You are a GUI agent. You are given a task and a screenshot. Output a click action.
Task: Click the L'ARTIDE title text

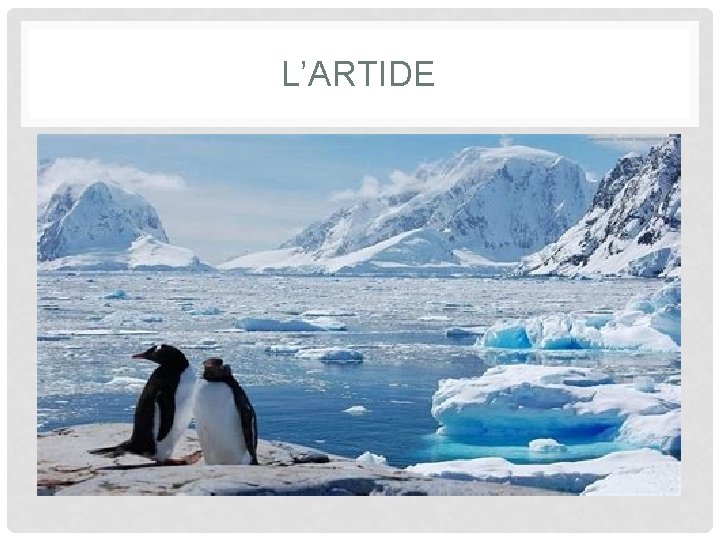pos(358,73)
